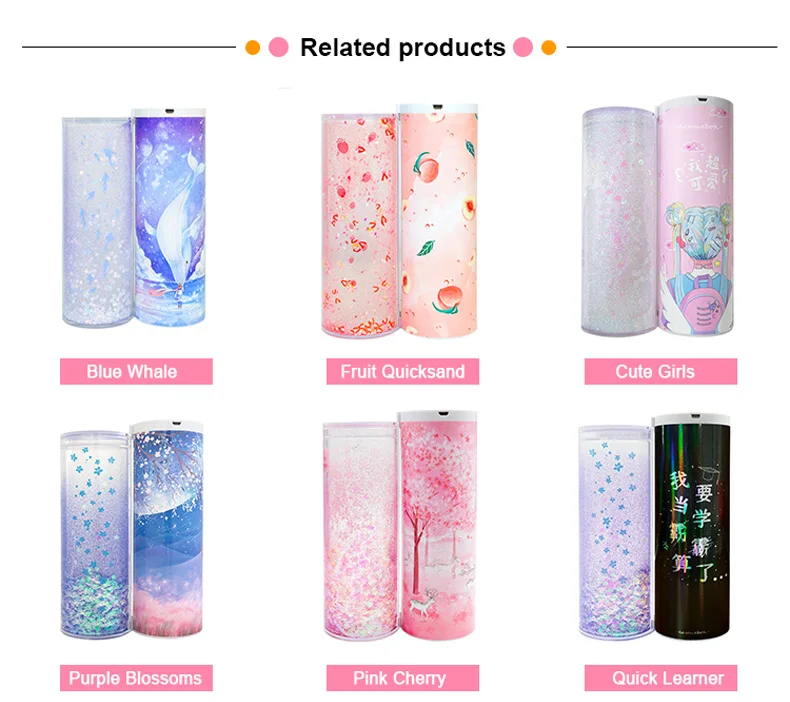Click the orange dot right of heading
790x702 pixels.
(549, 48)
